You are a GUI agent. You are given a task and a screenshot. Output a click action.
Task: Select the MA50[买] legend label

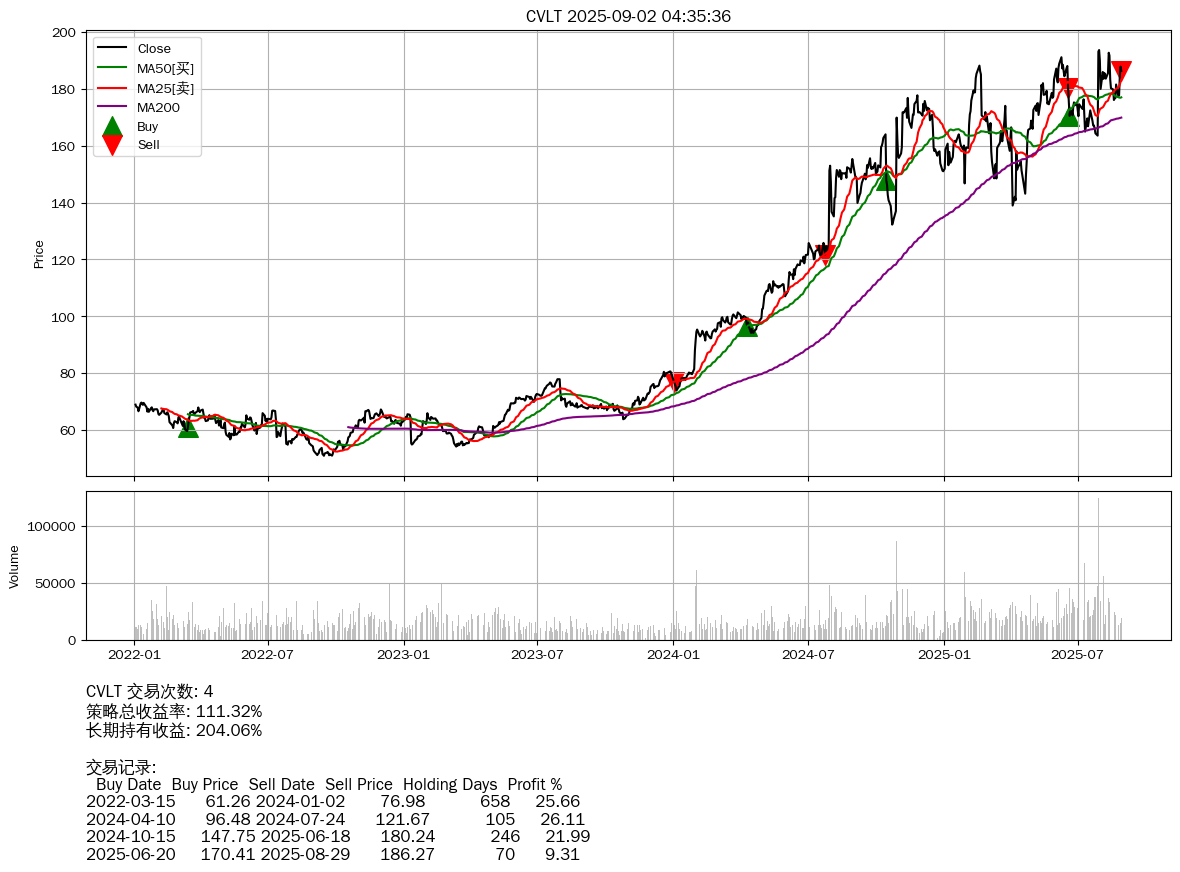165,68
